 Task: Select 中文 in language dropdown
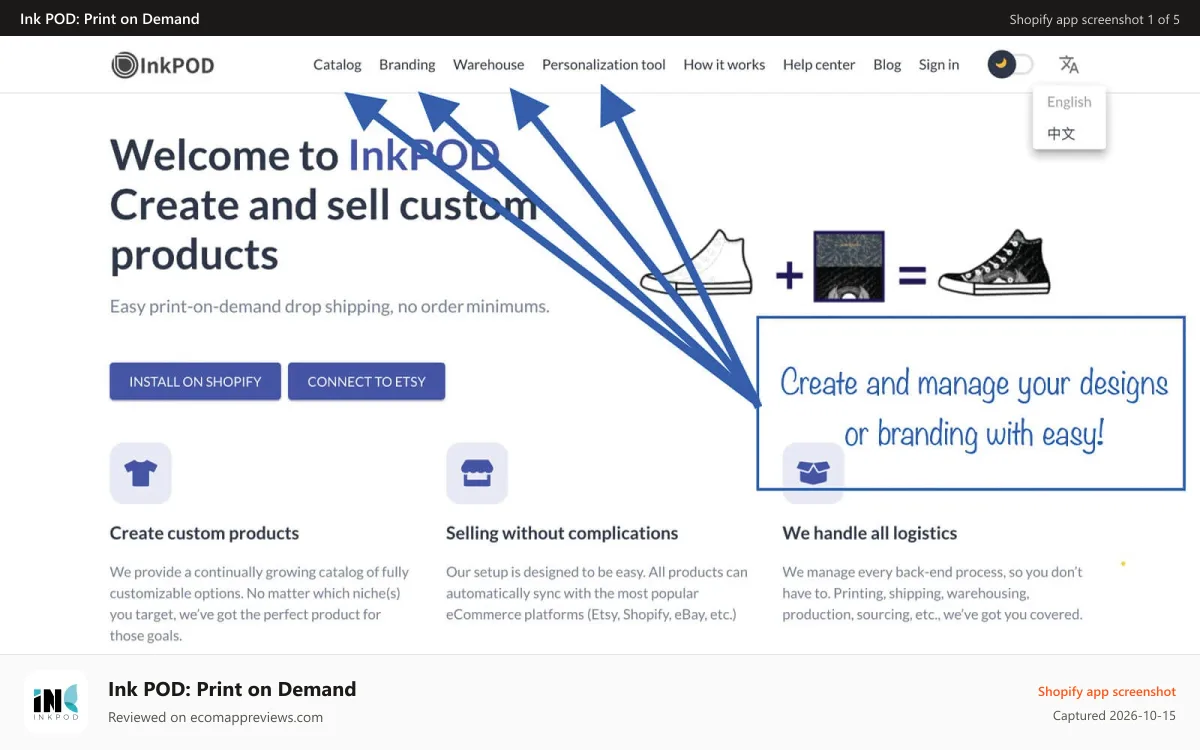pos(1061,133)
